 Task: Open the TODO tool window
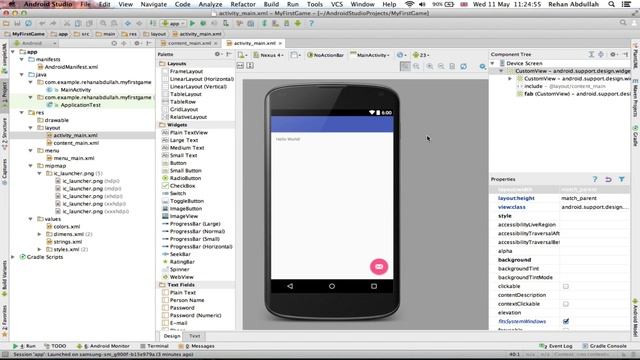(x=55, y=346)
